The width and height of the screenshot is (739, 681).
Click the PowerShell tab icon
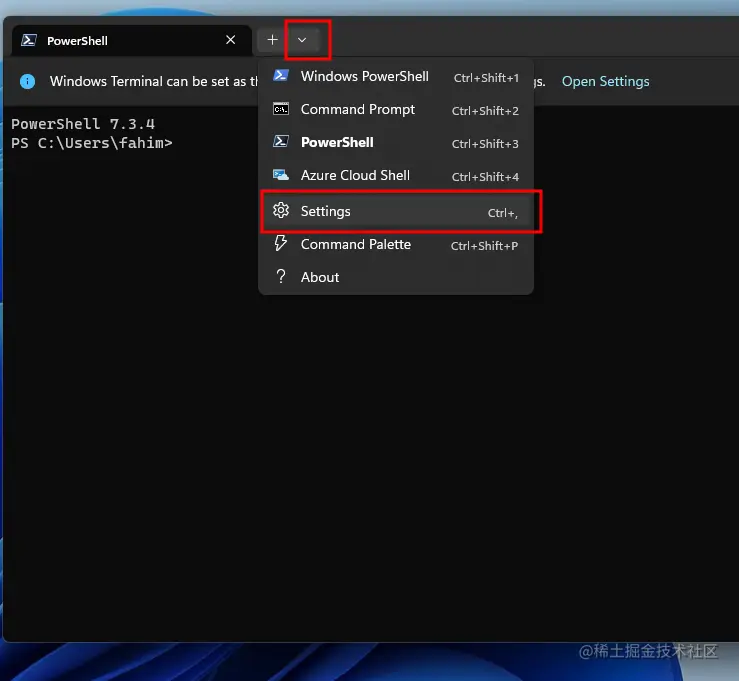[x=29, y=40]
